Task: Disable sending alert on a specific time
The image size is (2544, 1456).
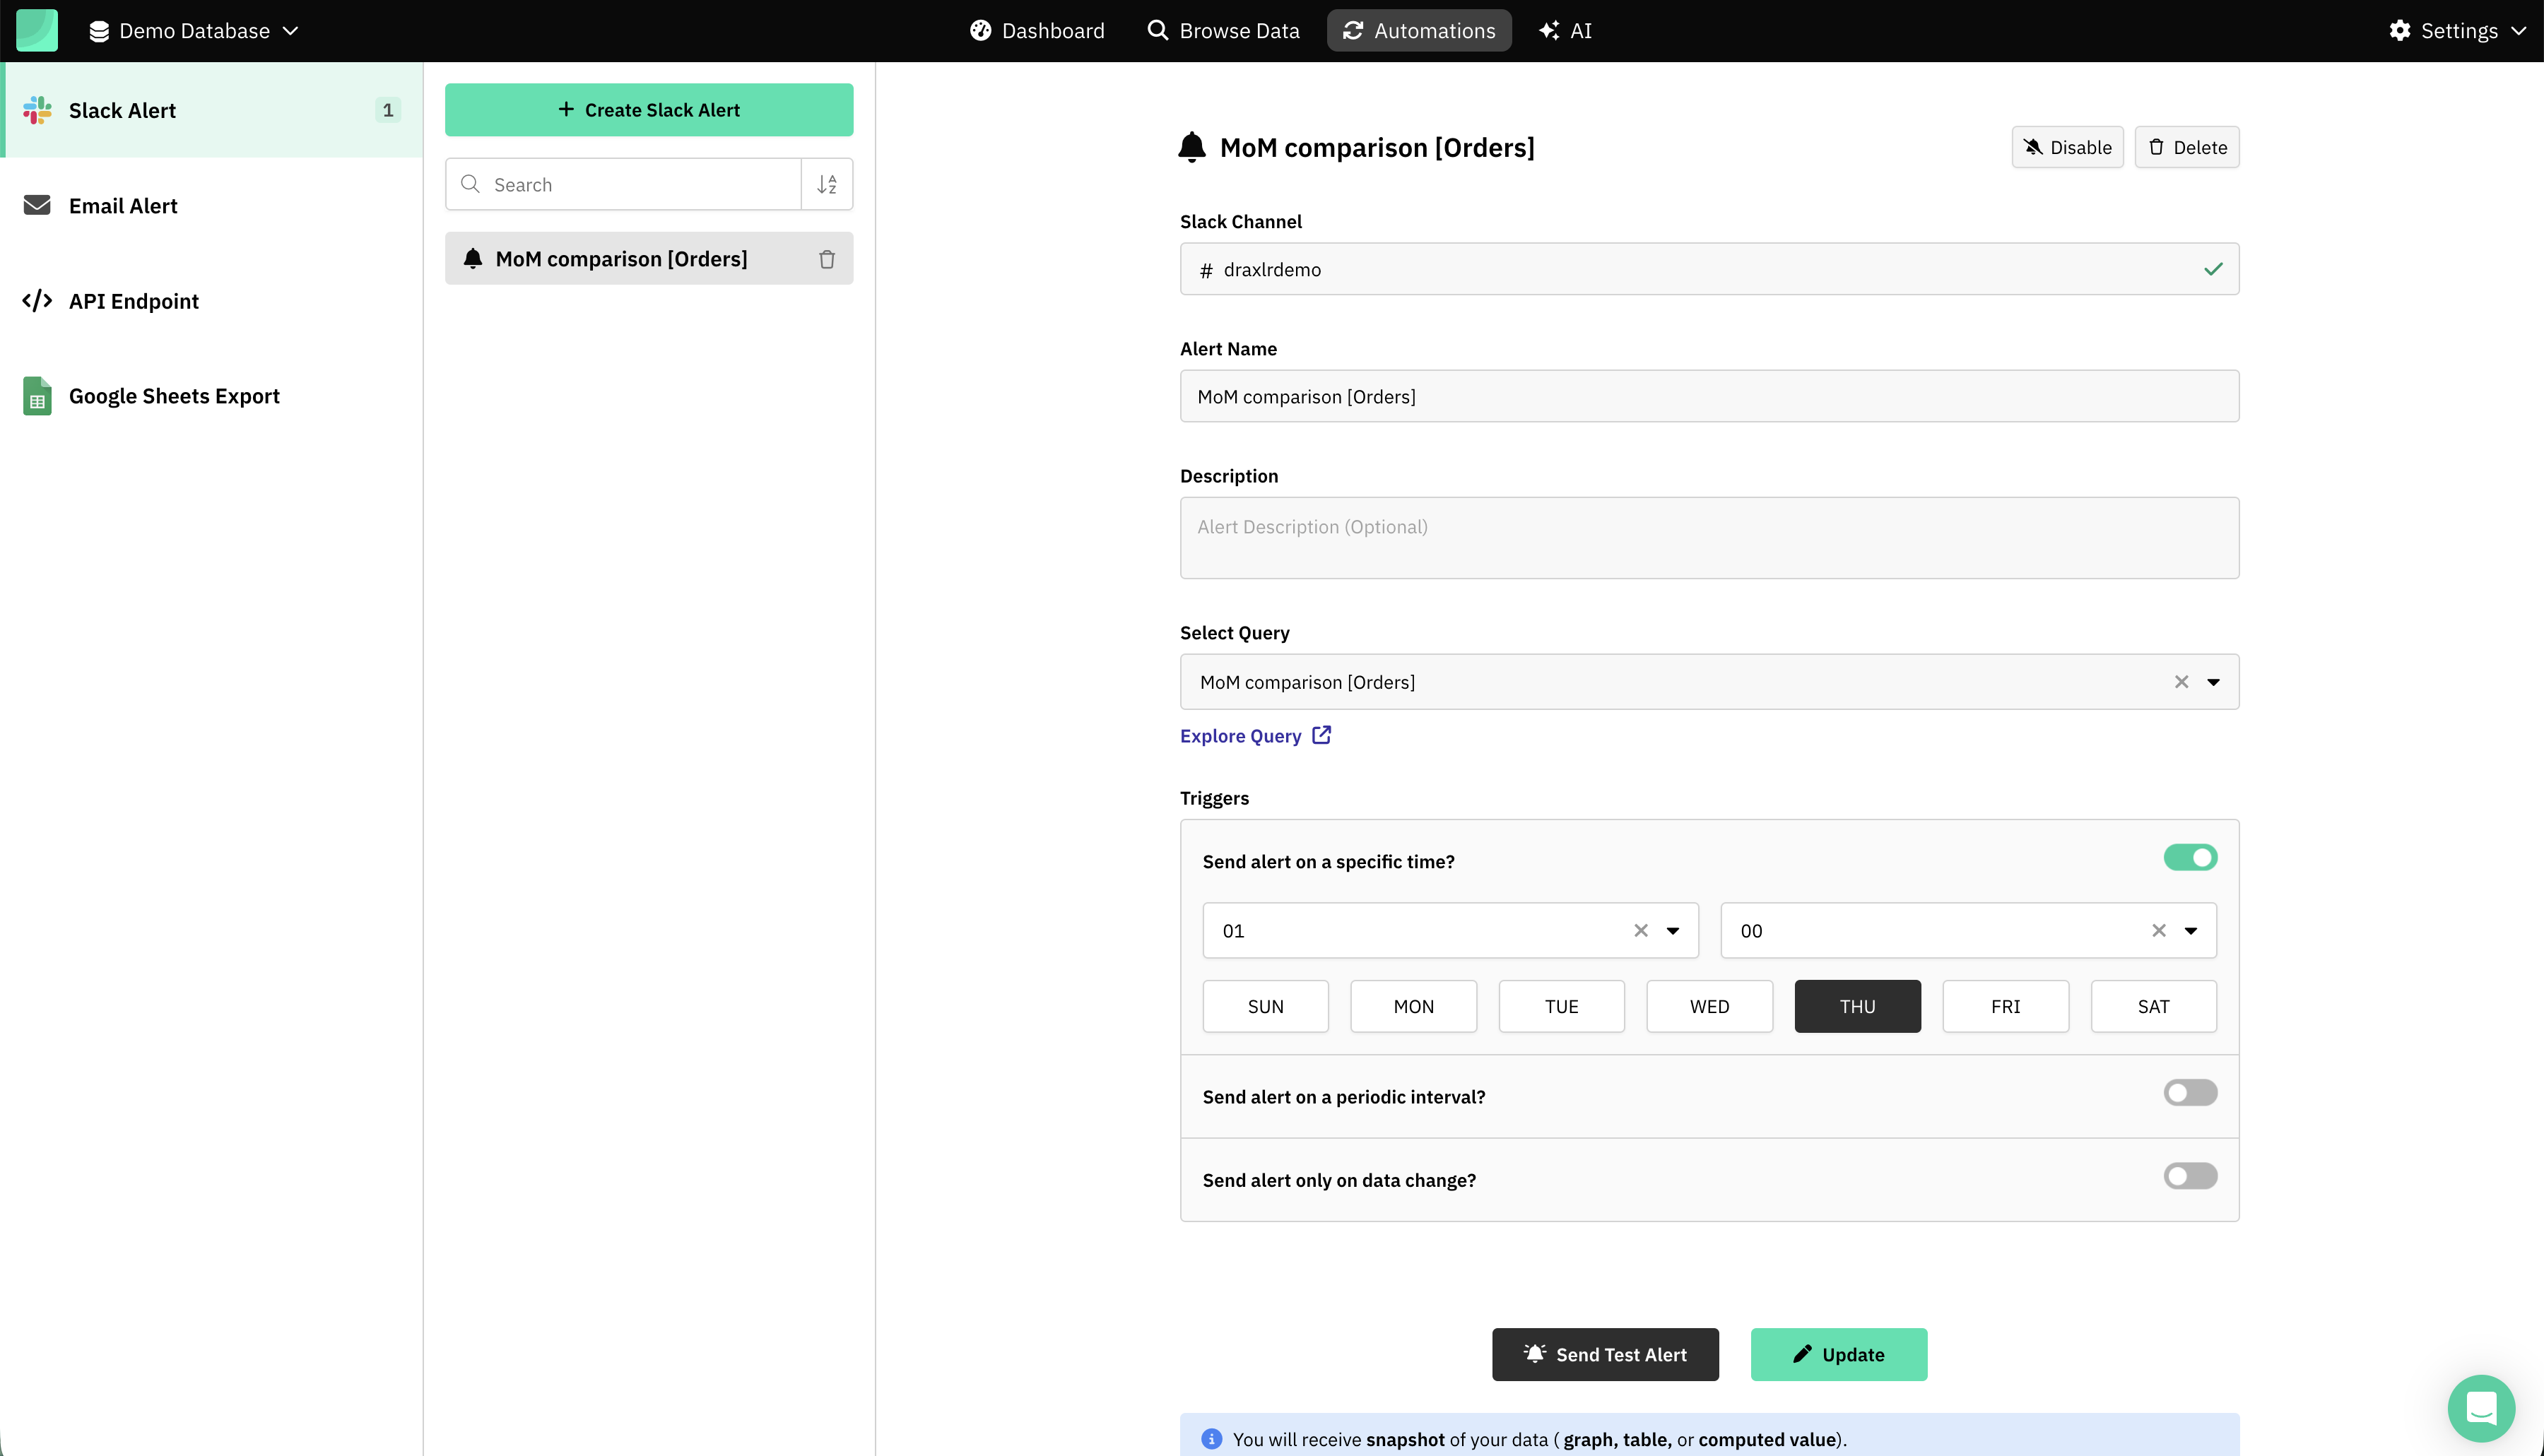Action: coord(2190,857)
